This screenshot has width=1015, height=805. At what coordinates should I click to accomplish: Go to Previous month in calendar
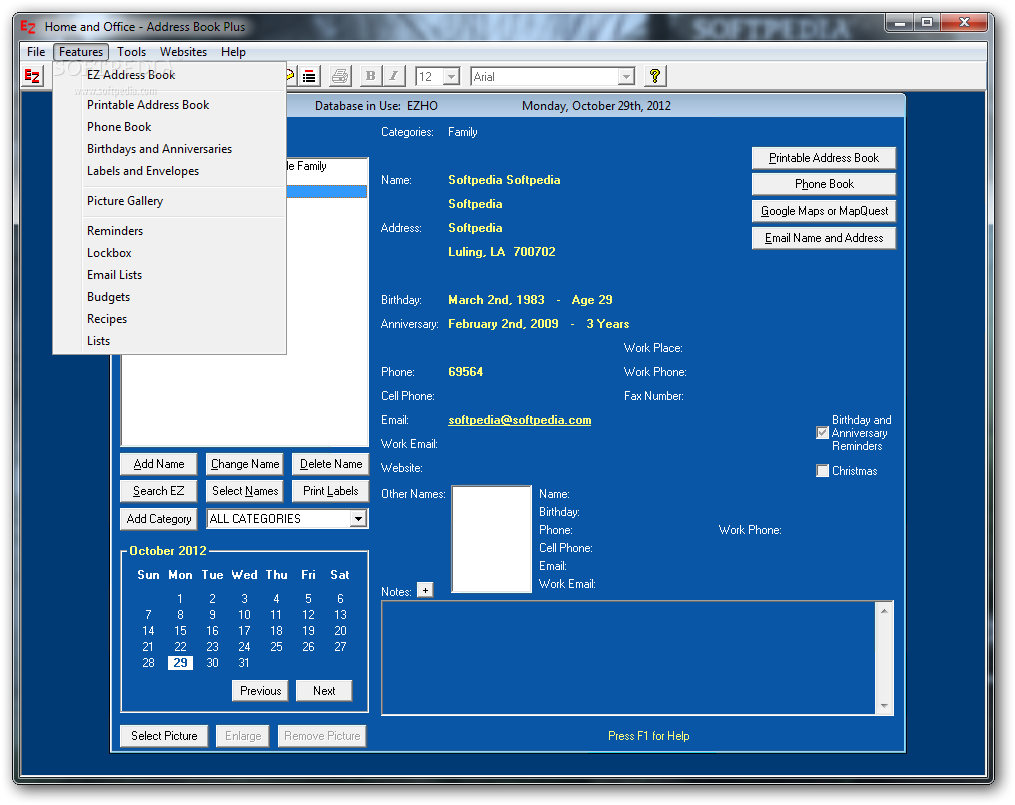[x=260, y=691]
